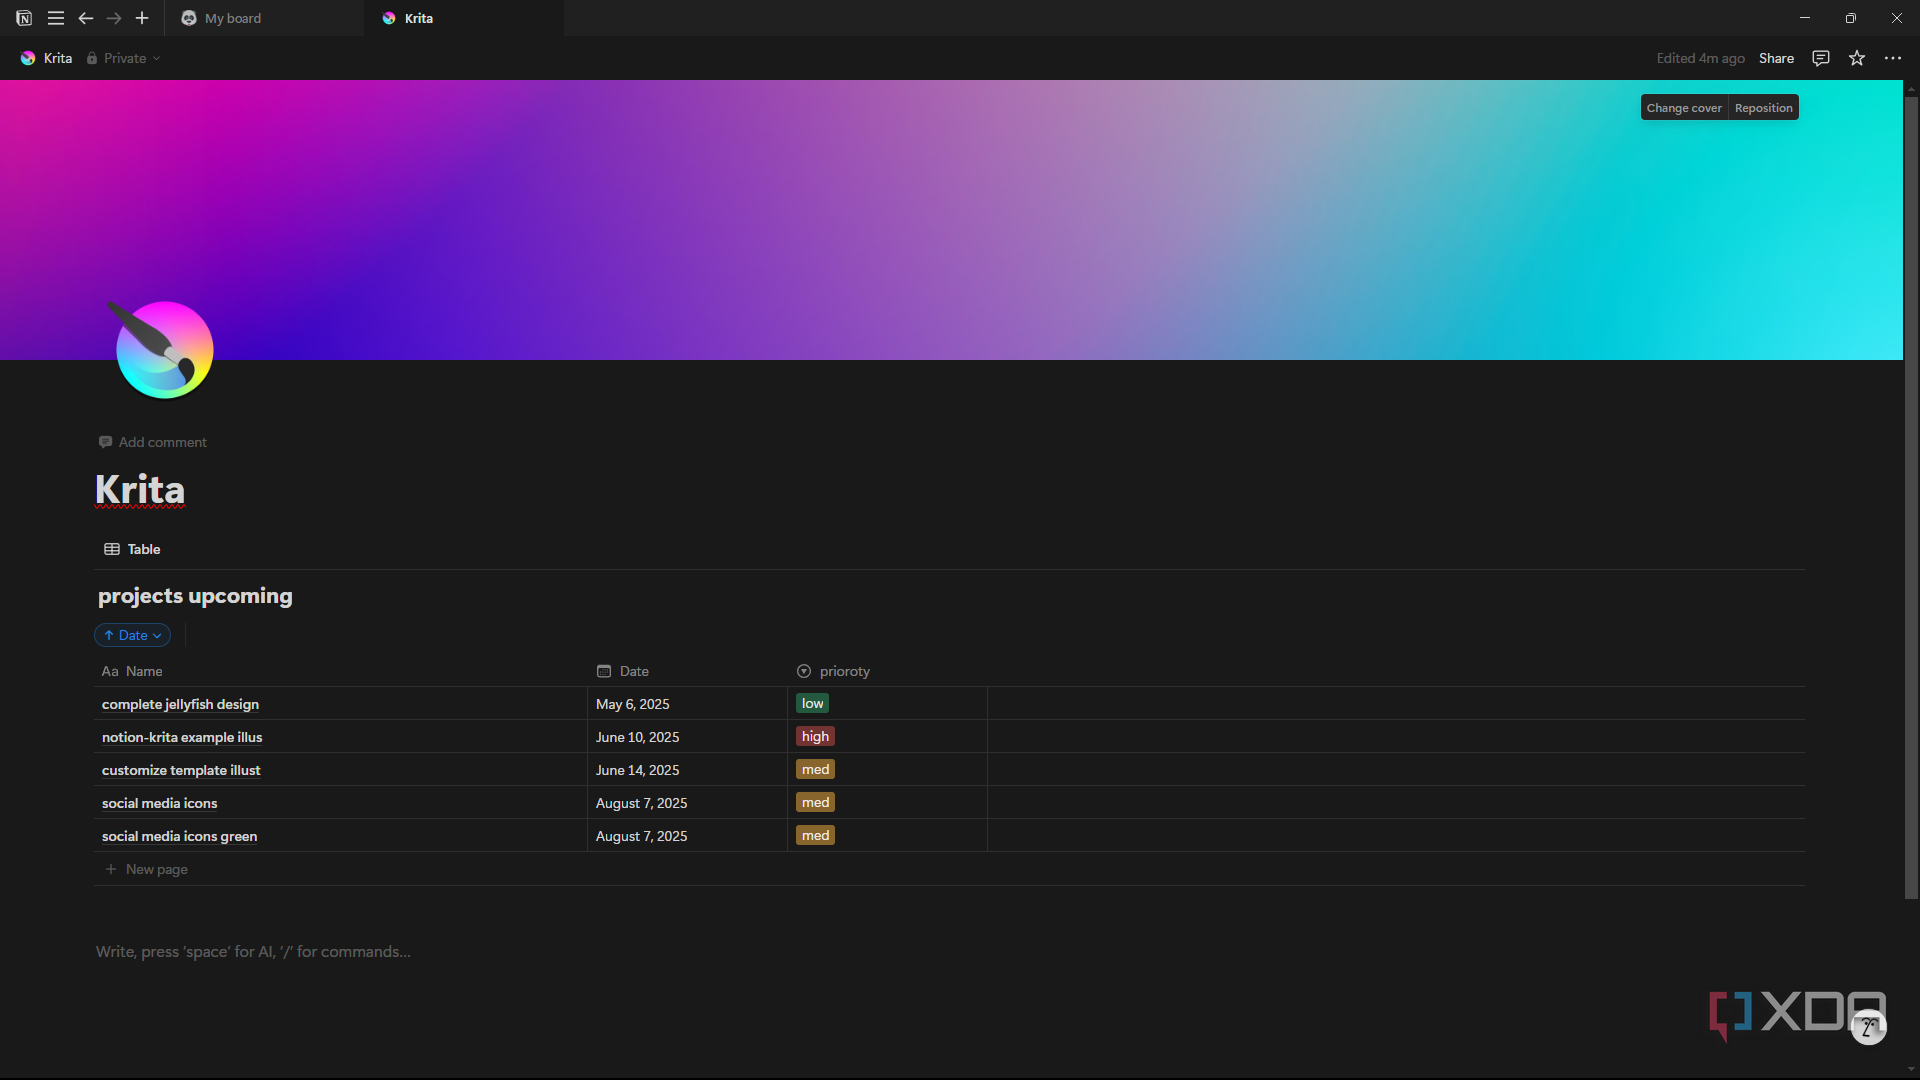Click the vertical scrollbar thumb
Image resolution: width=1920 pixels, height=1080 pixels.
pyautogui.click(x=1911, y=498)
